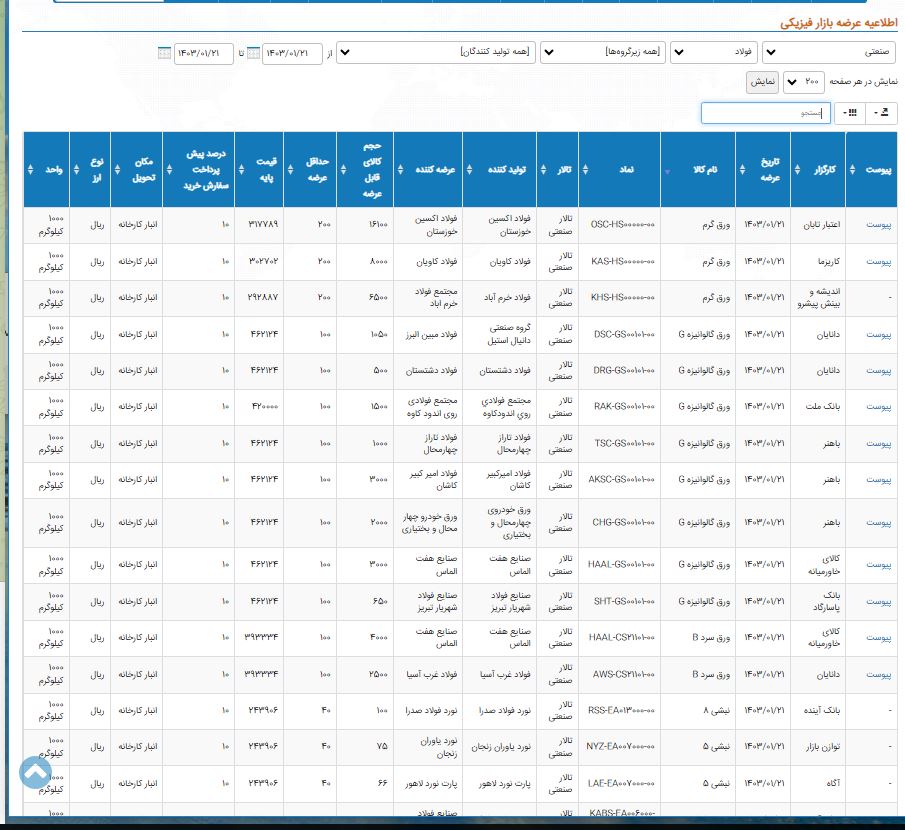The height and width of the screenshot is (830, 905).
Task: Sort the table by کارگزار column header
Action: pyautogui.click(x=817, y=170)
